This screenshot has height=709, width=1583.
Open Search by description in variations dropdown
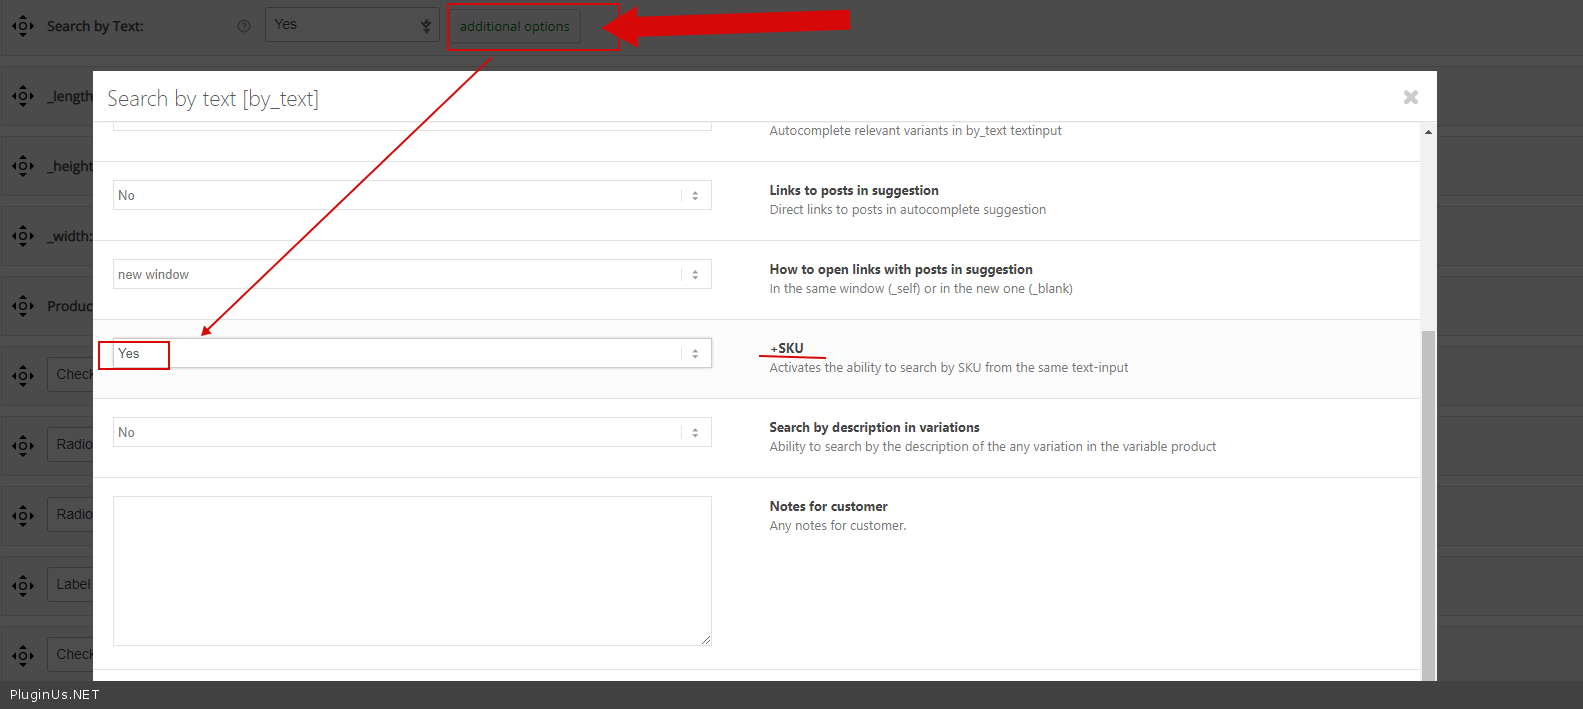tap(411, 432)
